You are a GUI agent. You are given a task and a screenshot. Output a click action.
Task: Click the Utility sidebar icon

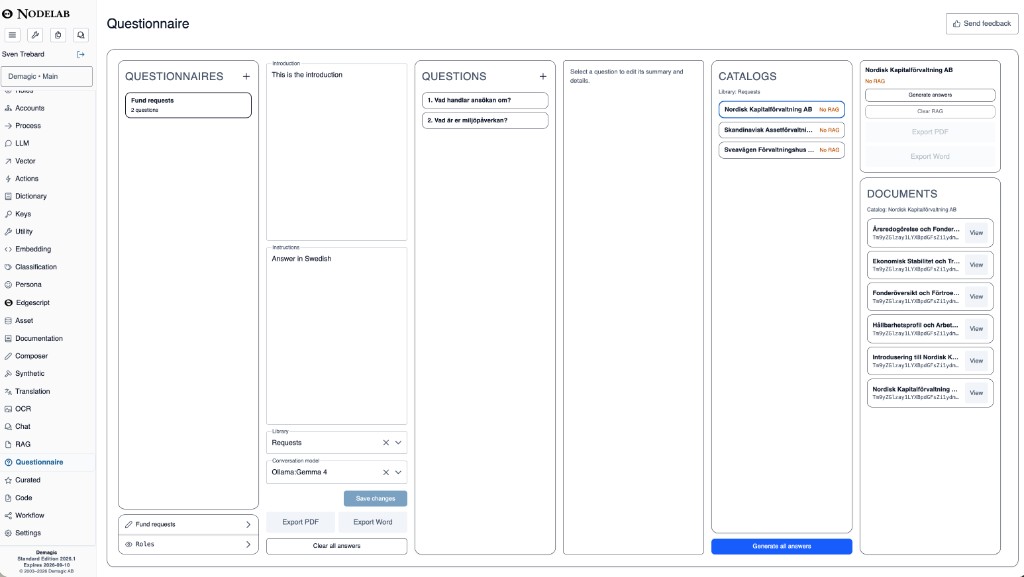8,232
